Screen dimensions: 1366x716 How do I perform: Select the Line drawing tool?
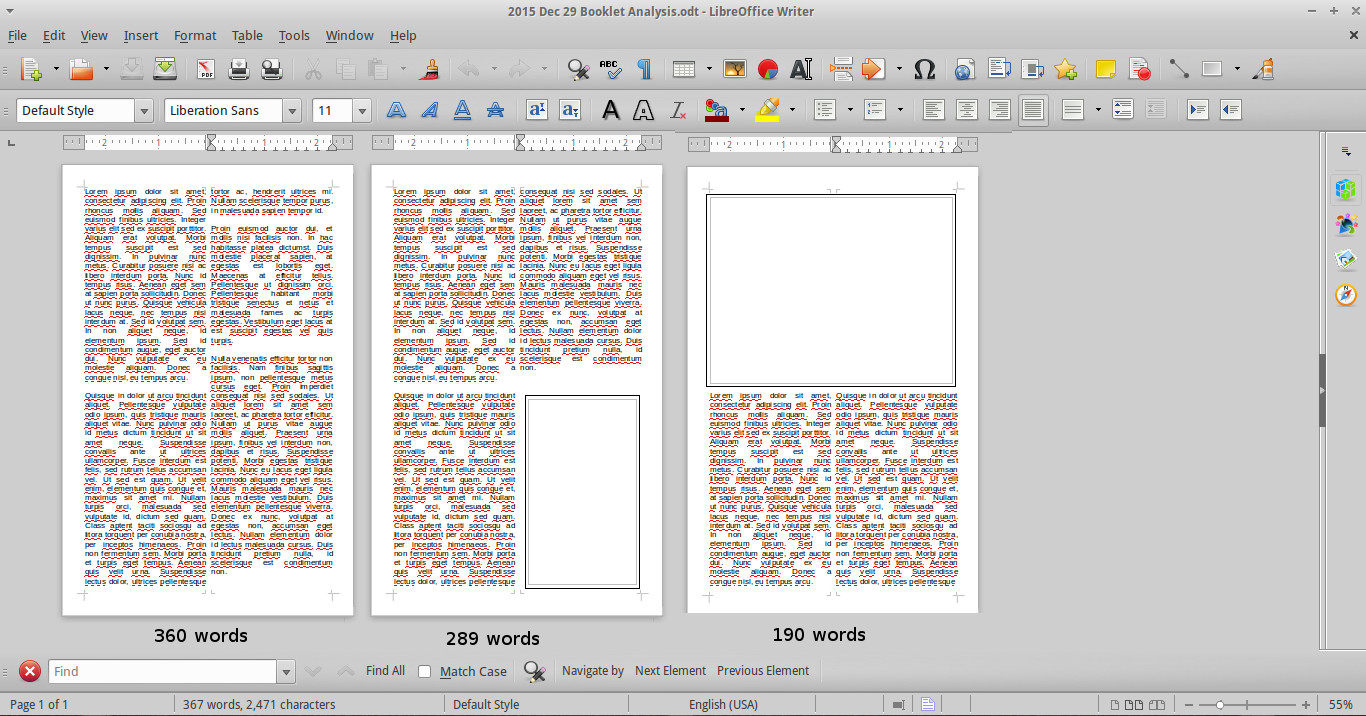point(1179,69)
